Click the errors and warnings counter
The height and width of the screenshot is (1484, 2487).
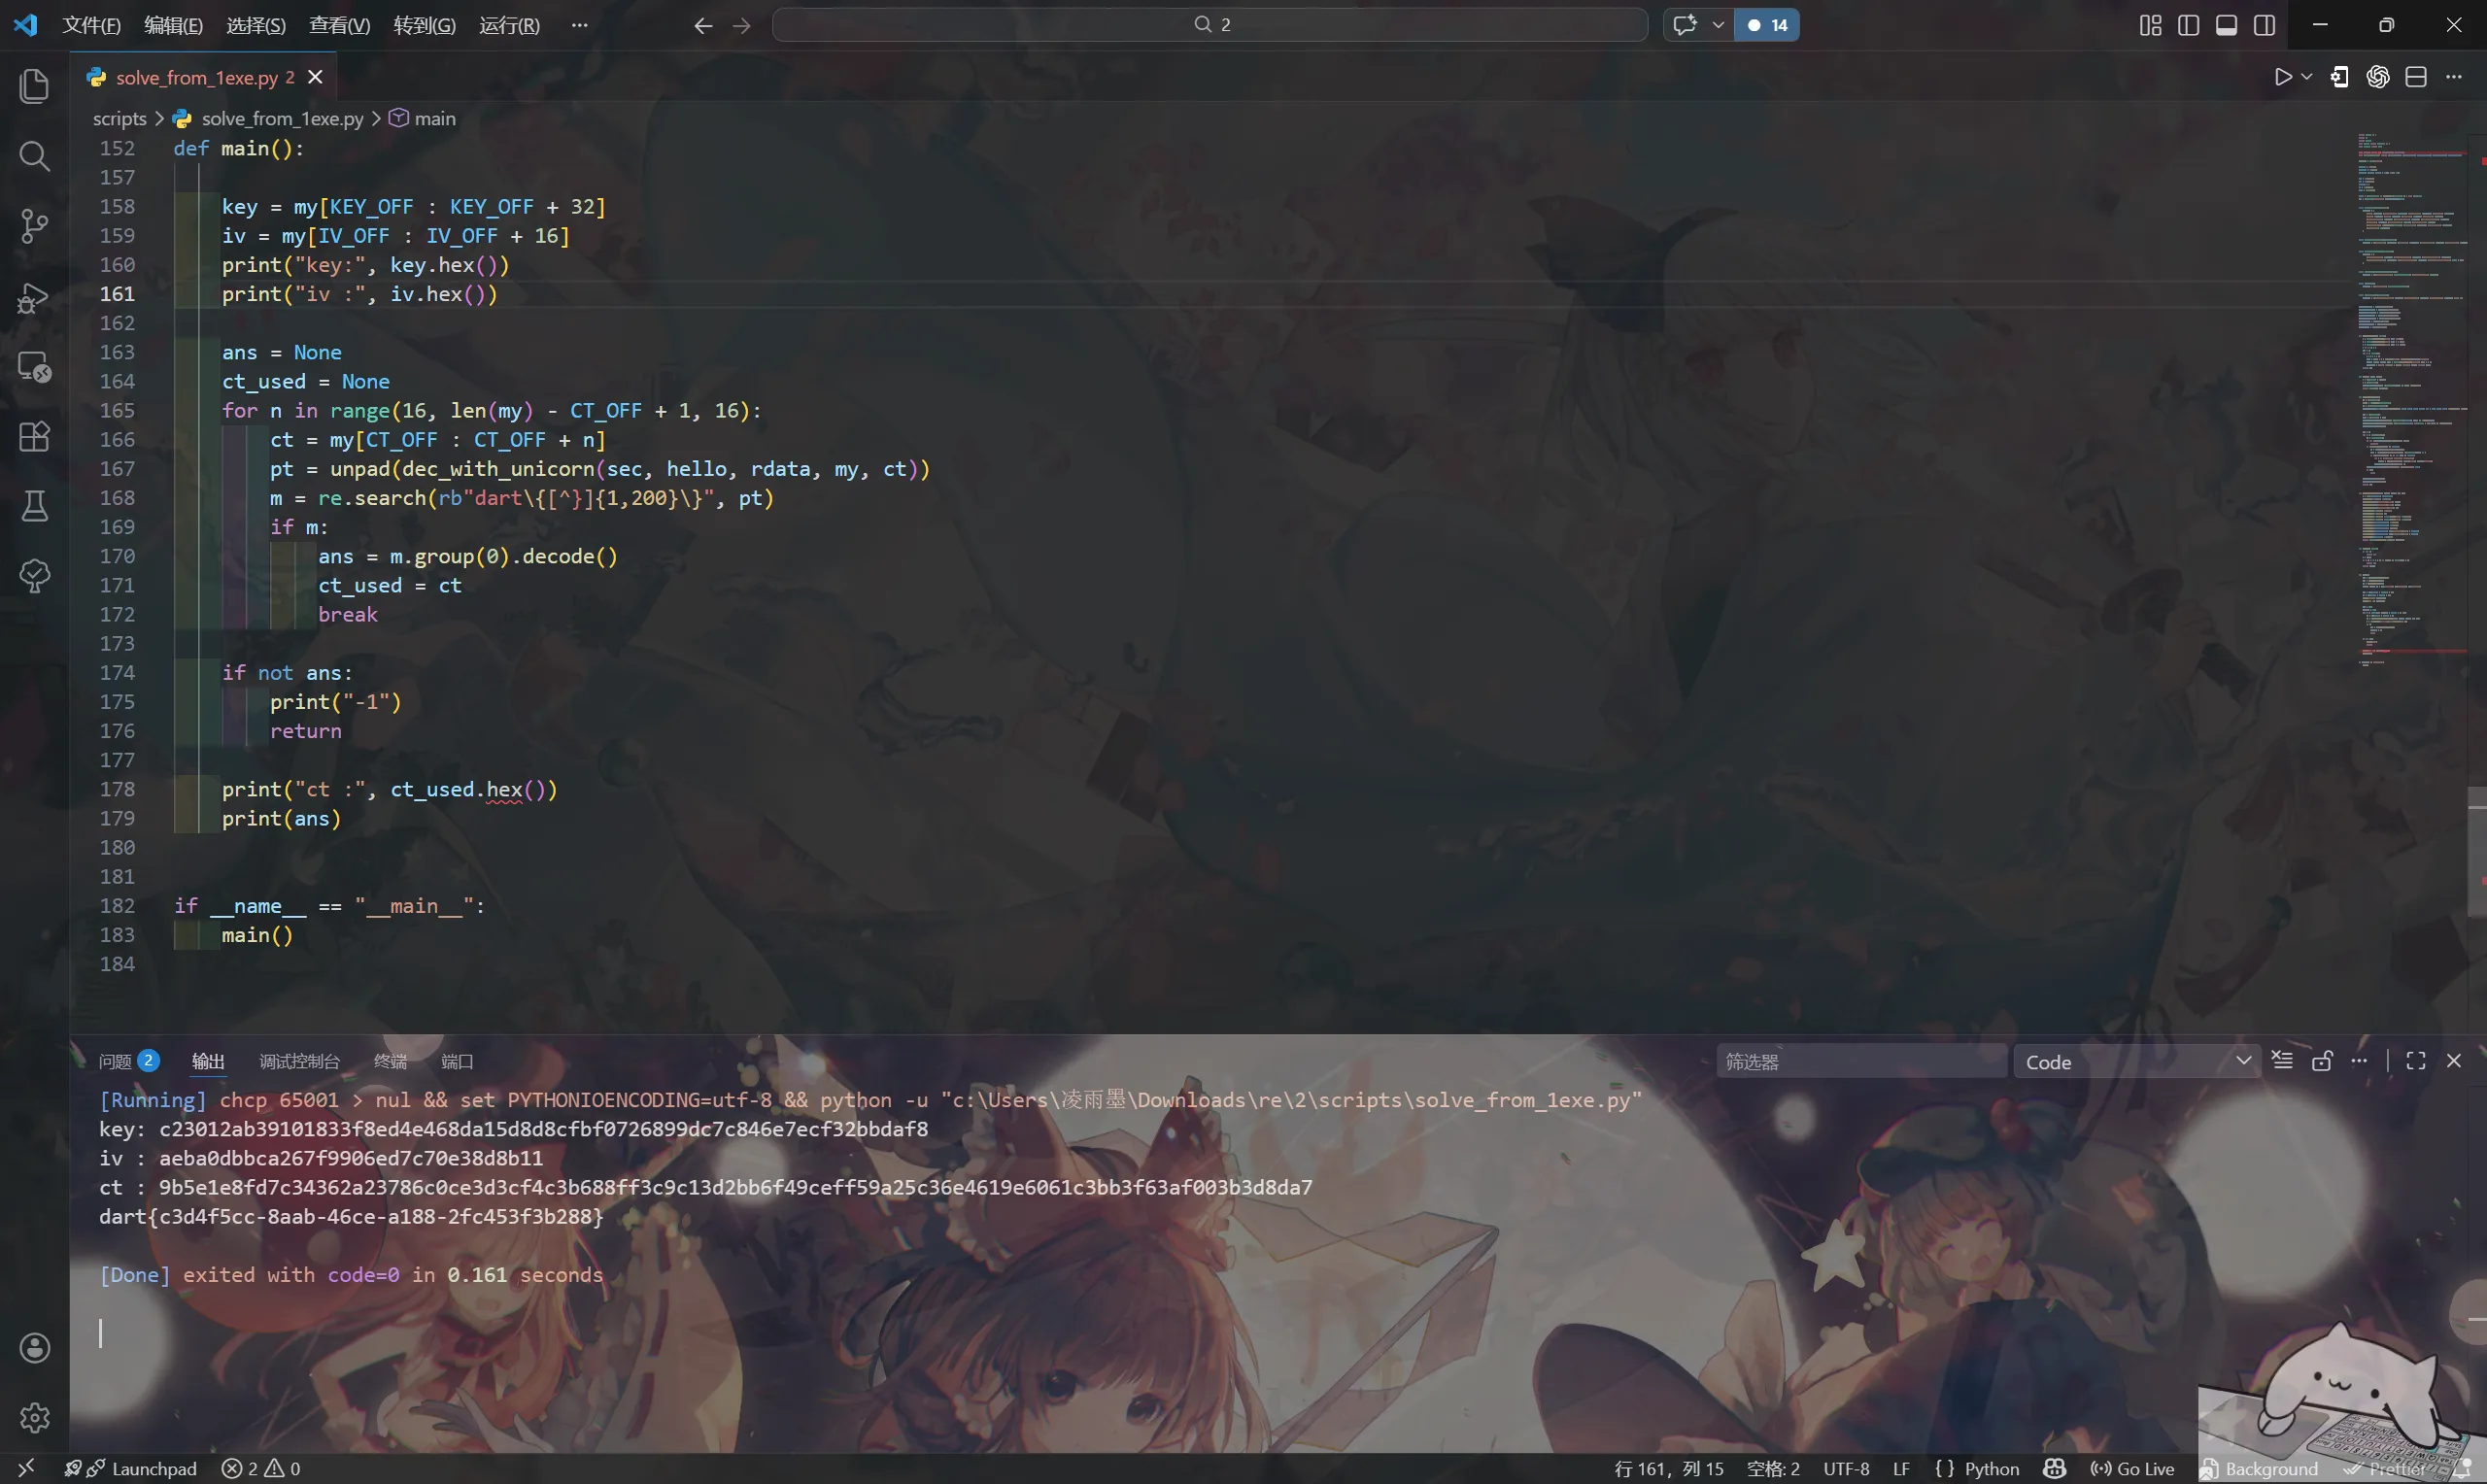(x=261, y=1468)
